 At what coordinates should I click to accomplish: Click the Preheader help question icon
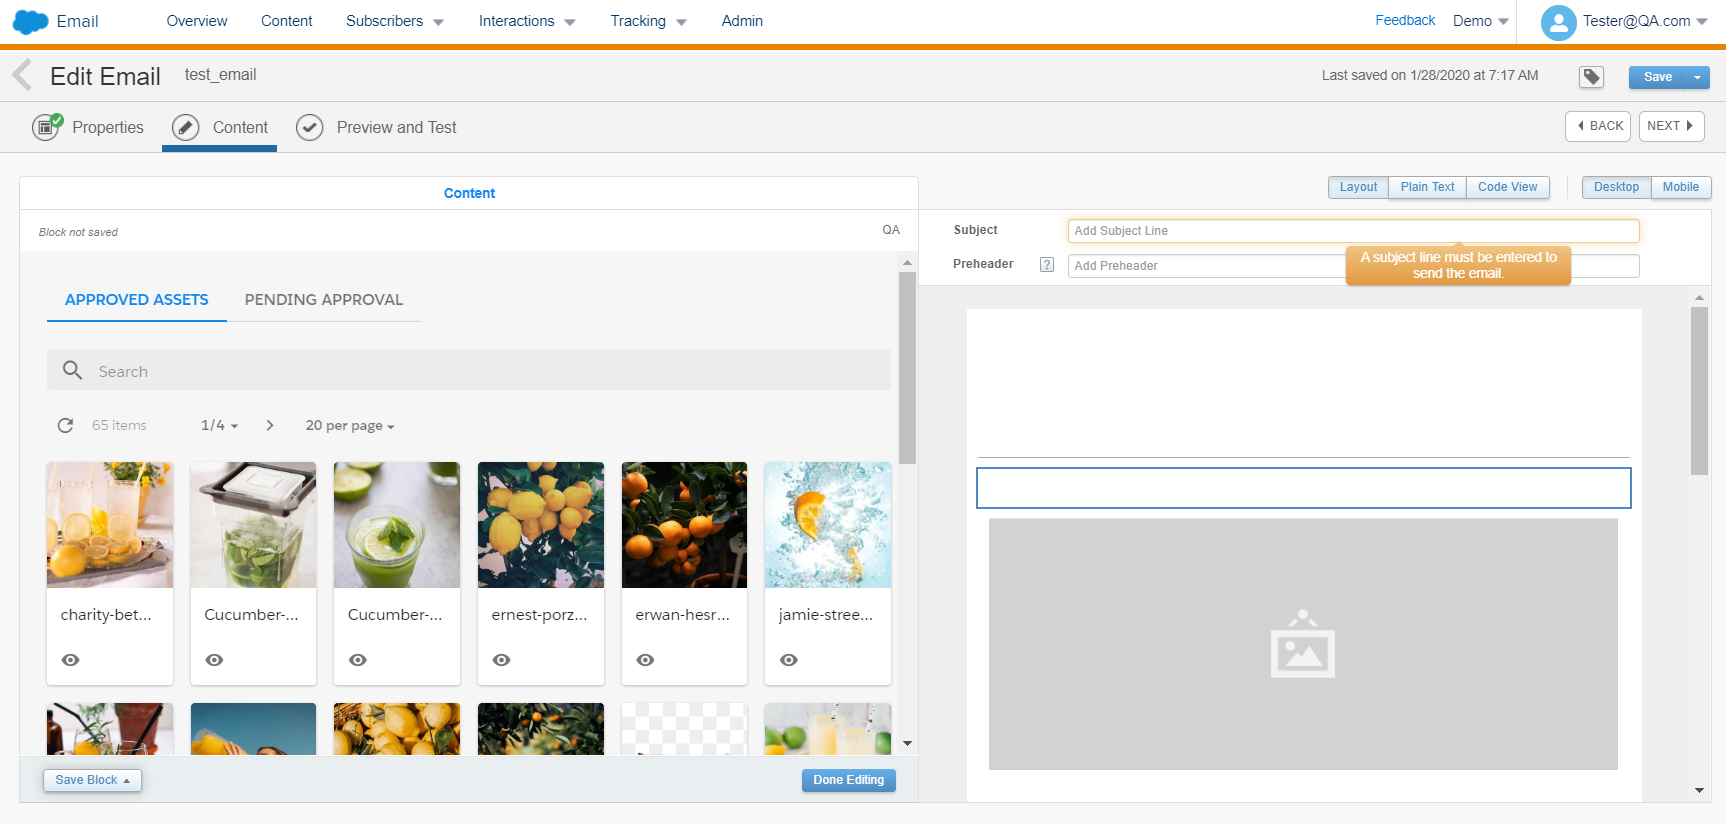coord(1047,265)
